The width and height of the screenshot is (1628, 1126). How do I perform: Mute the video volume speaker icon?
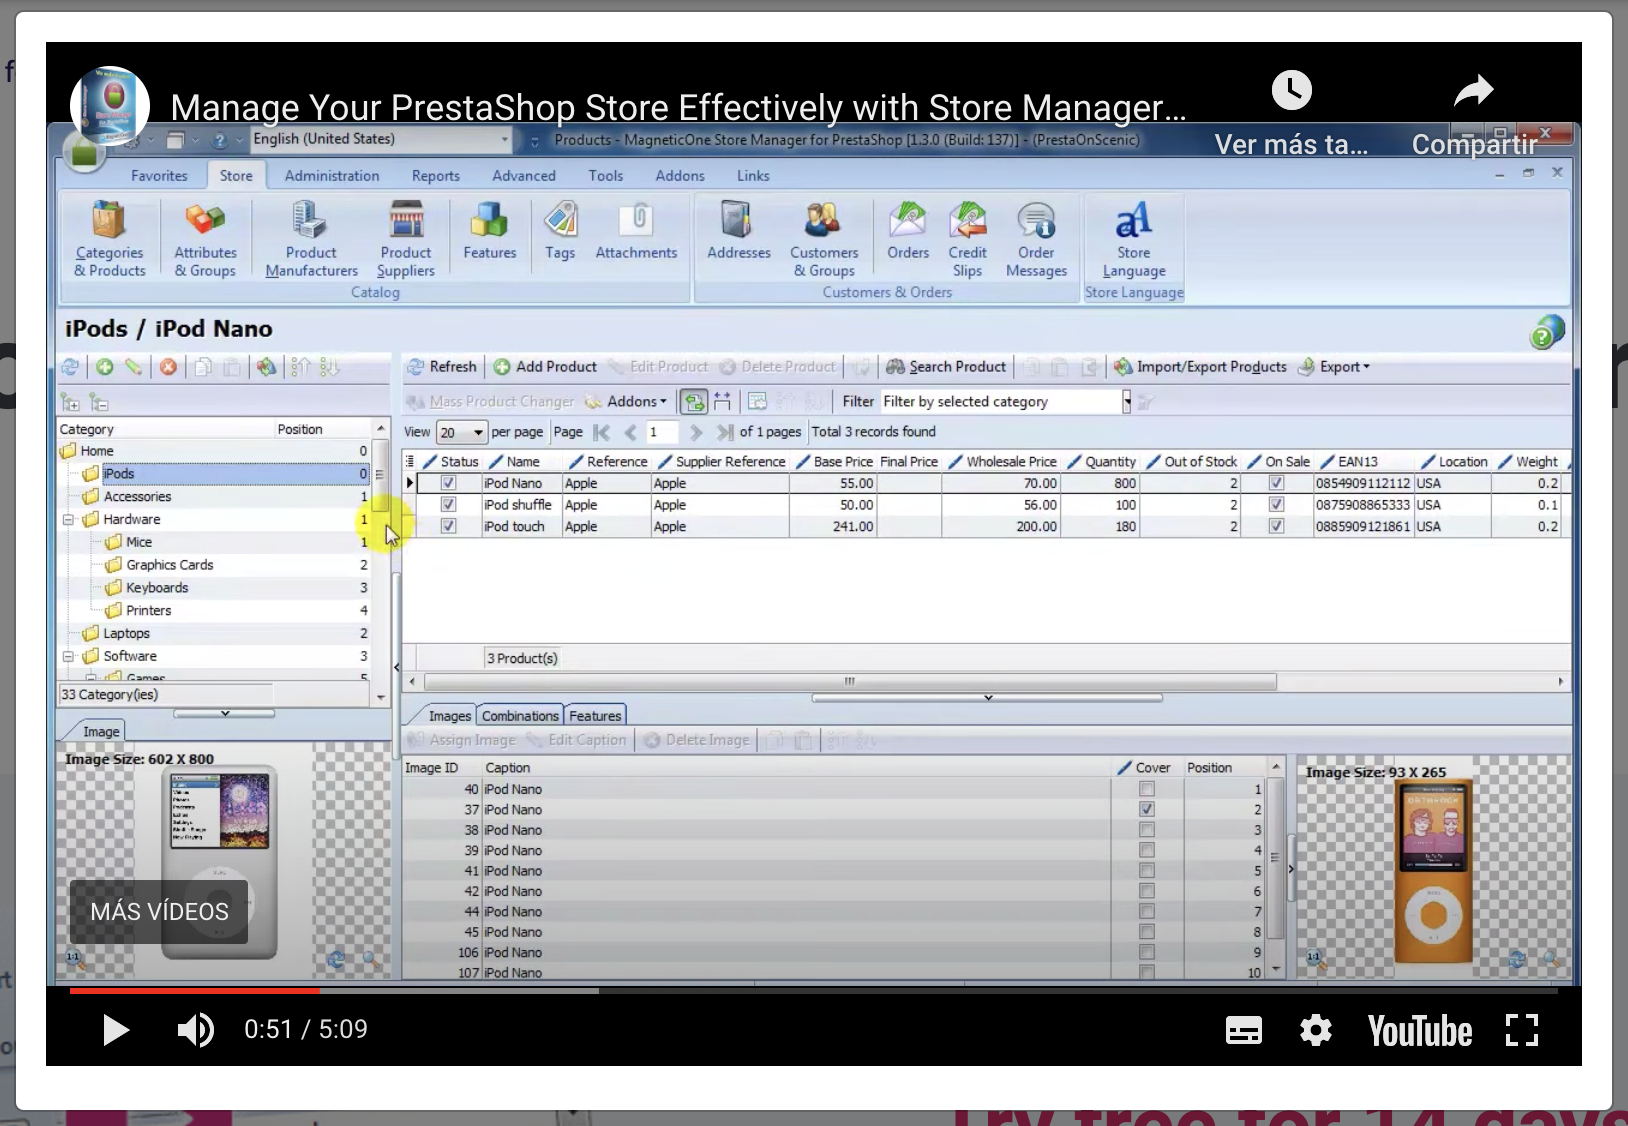pyautogui.click(x=195, y=1030)
